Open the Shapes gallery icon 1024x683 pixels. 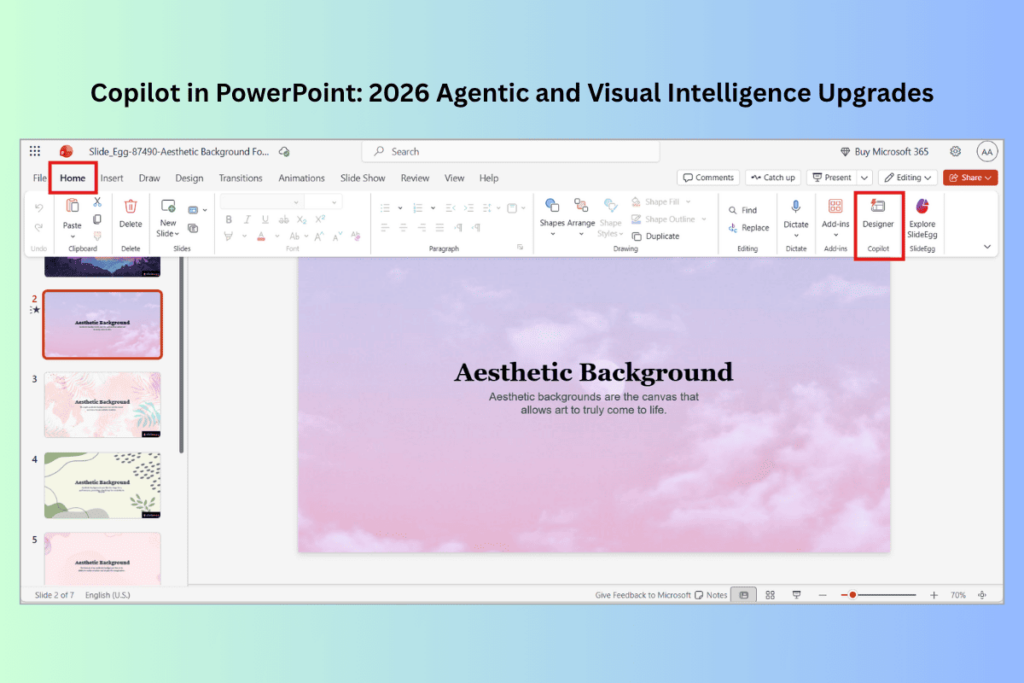pos(552,206)
